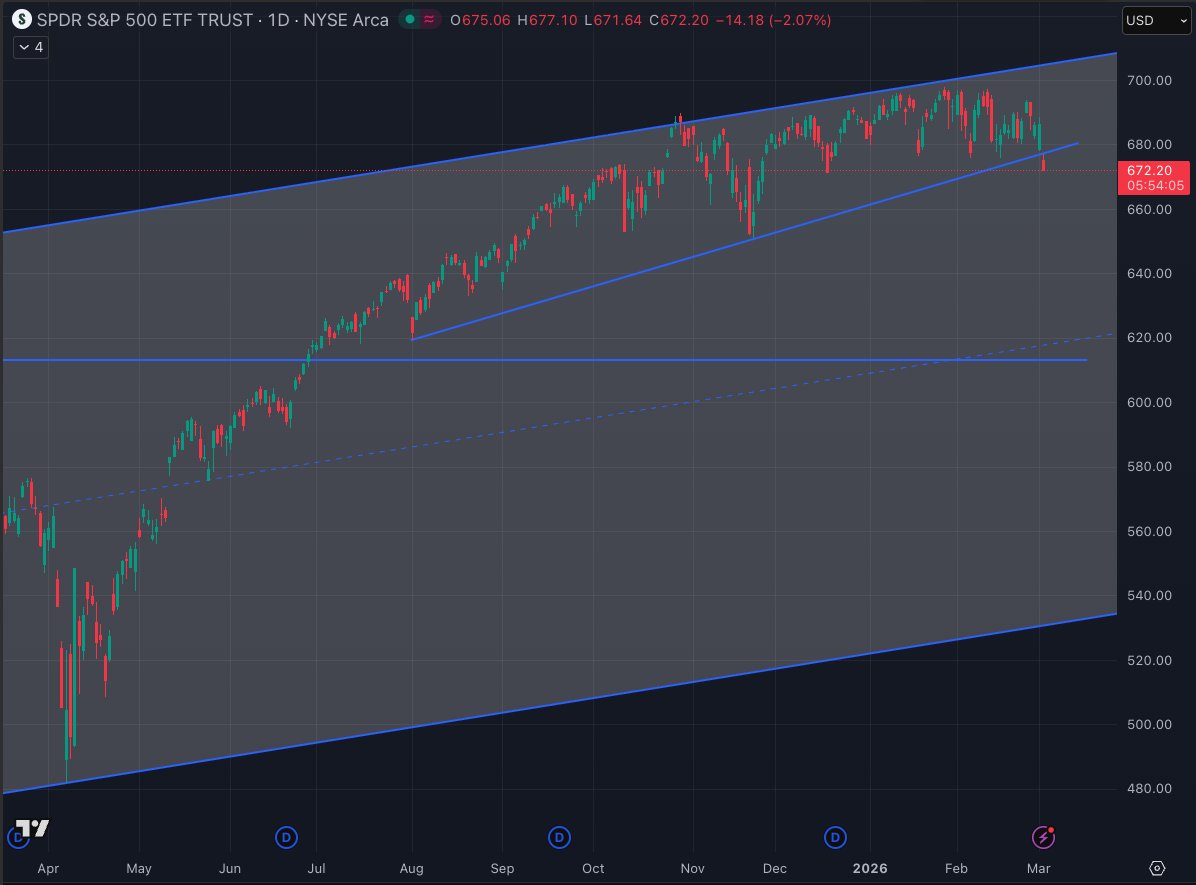Click the Dec label on time axis

pyautogui.click(x=774, y=868)
